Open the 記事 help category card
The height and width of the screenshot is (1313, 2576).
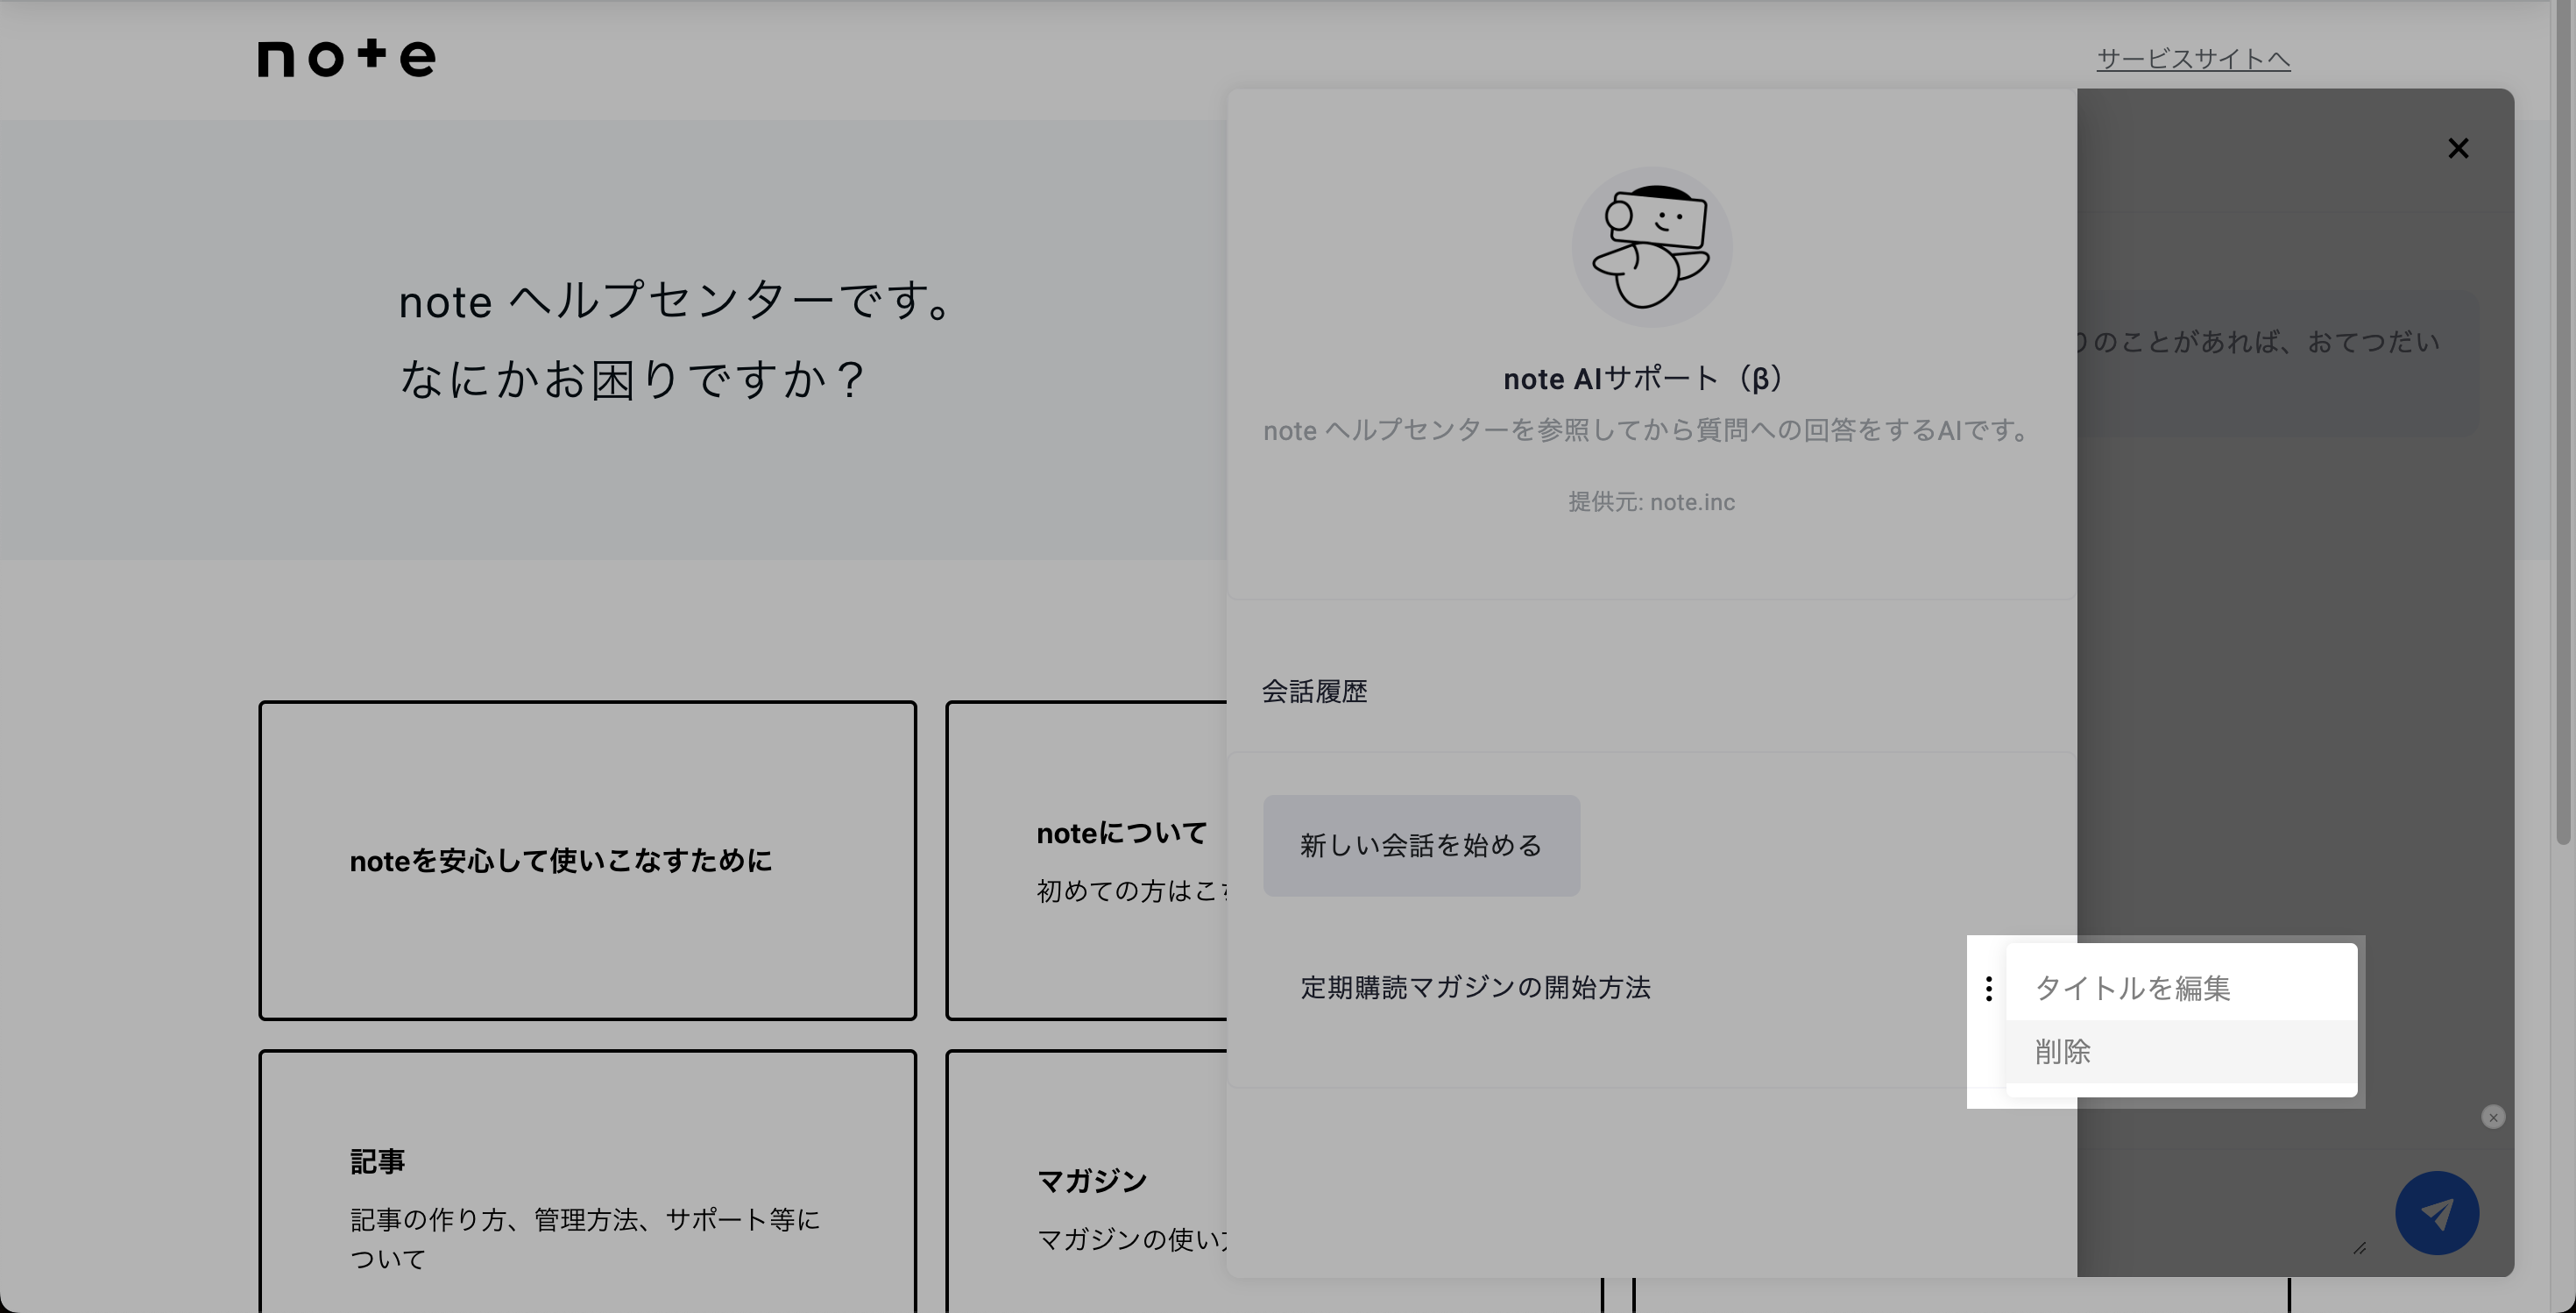tap(587, 1181)
